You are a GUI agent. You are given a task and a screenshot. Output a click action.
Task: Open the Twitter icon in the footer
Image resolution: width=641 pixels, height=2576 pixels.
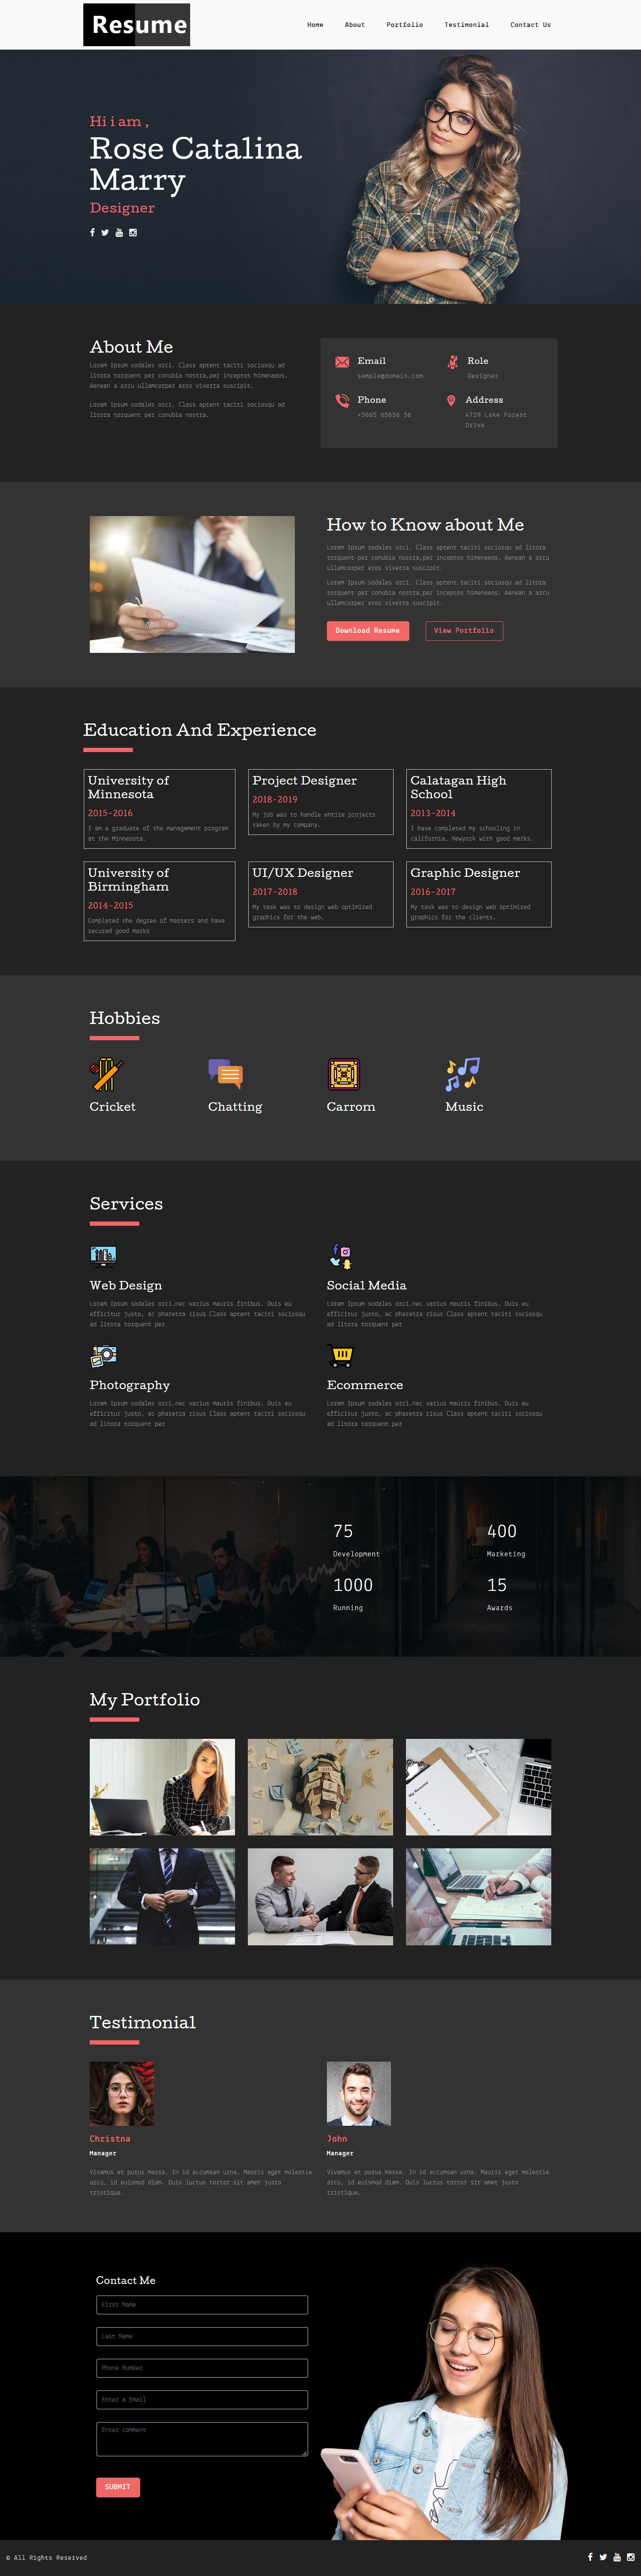(x=603, y=2557)
